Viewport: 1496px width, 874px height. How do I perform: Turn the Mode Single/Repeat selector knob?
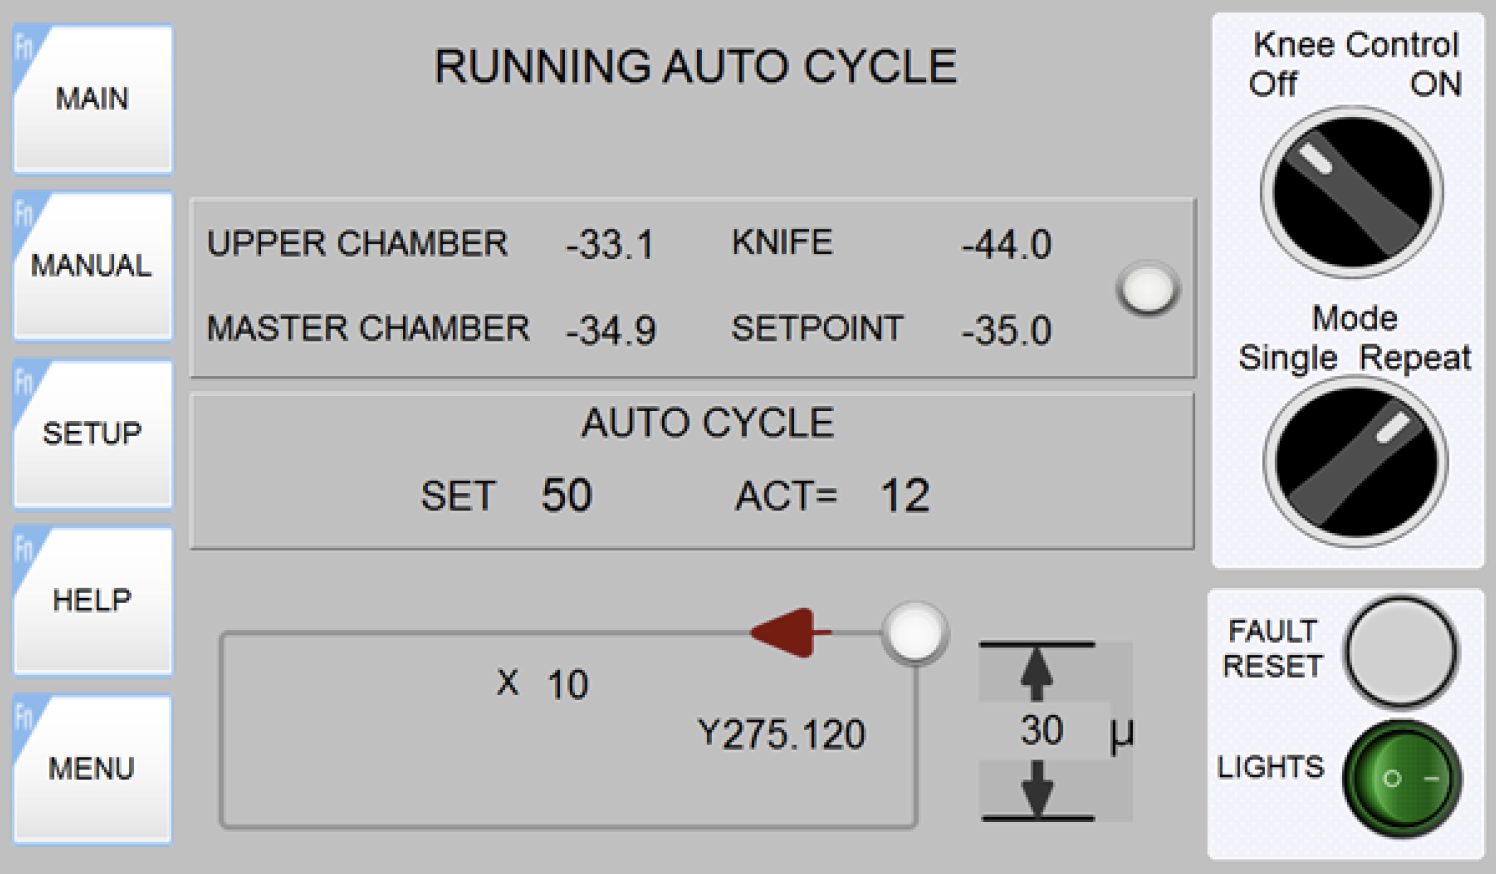pyautogui.click(x=1356, y=462)
